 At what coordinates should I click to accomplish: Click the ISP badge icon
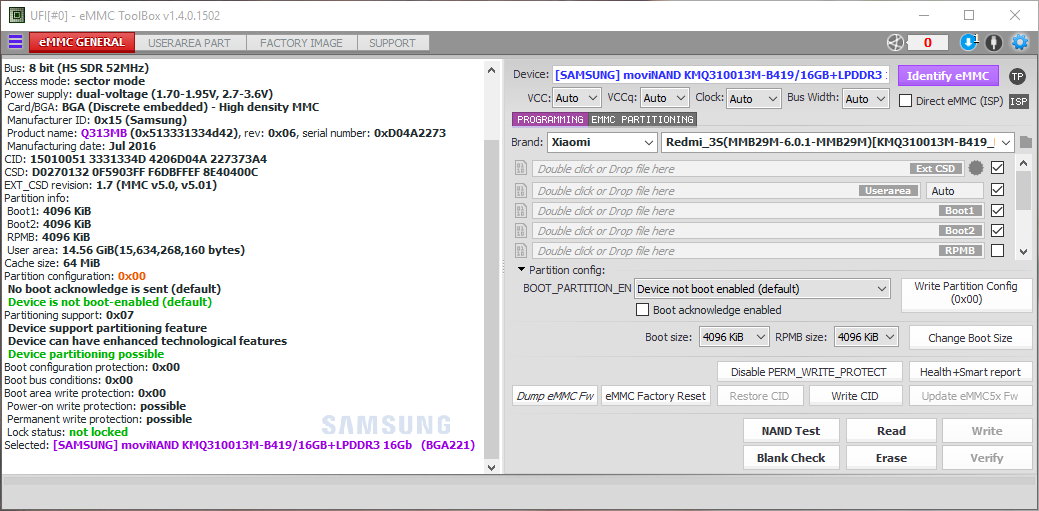click(x=1018, y=101)
